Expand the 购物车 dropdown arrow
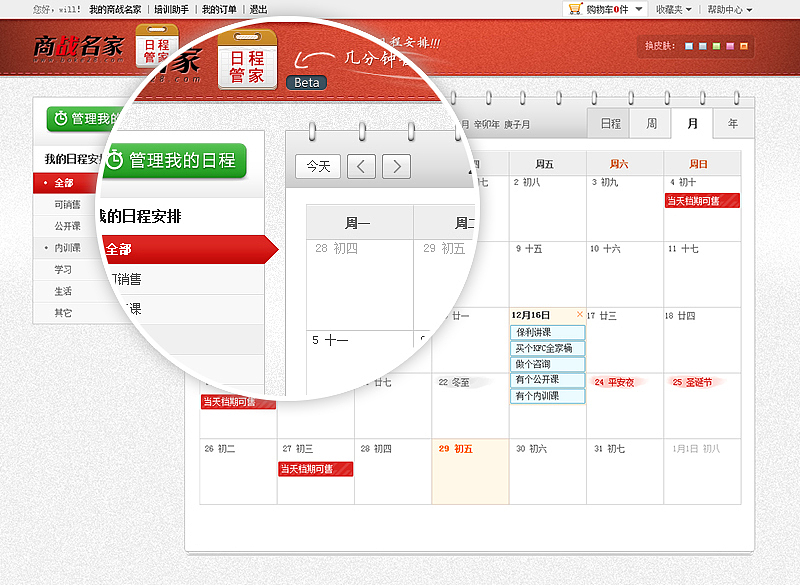The width and height of the screenshot is (800, 585). point(639,9)
